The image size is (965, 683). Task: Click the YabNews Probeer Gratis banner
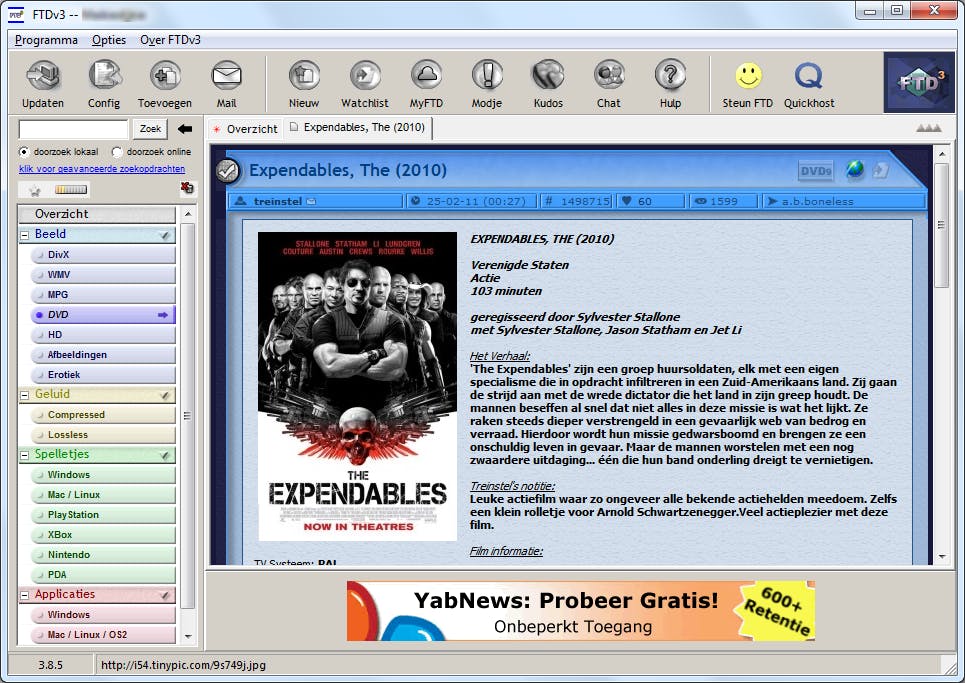click(580, 610)
